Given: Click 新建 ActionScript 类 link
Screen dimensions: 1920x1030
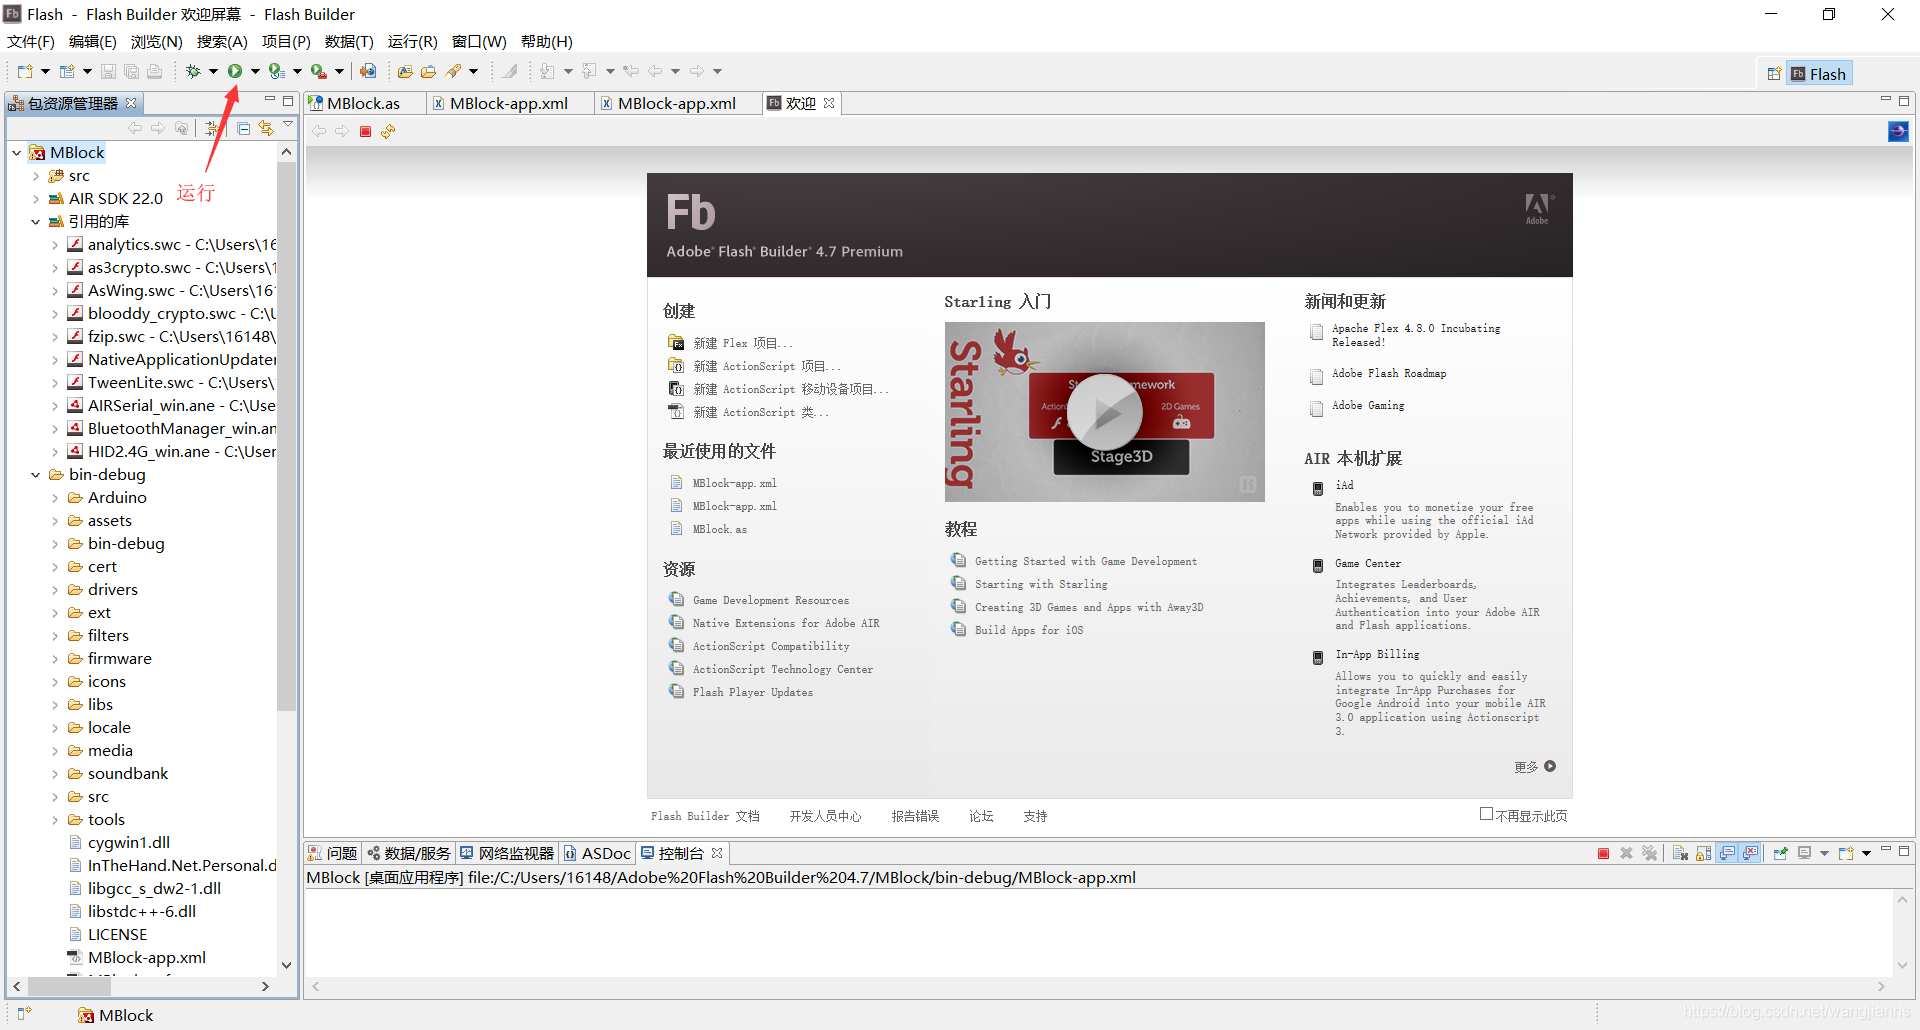Looking at the screenshot, I should (x=760, y=412).
